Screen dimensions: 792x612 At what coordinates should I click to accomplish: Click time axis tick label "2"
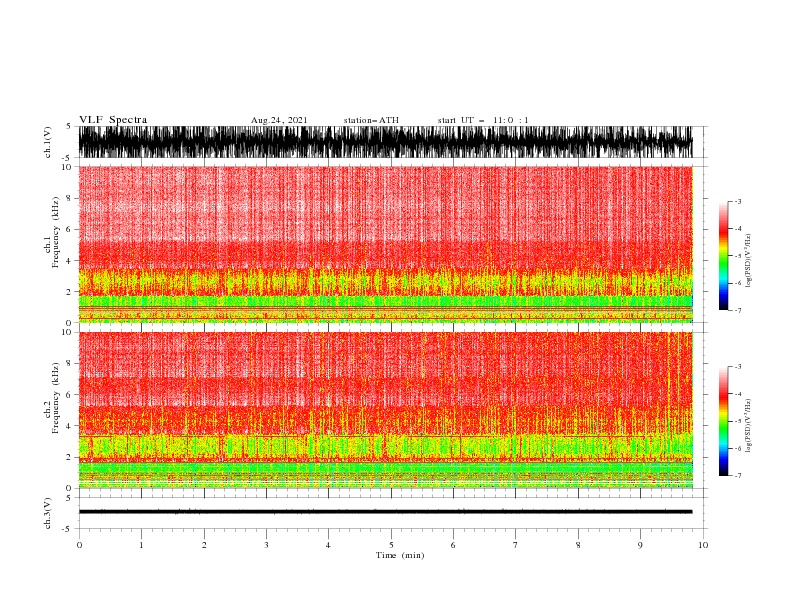click(204, 545)
